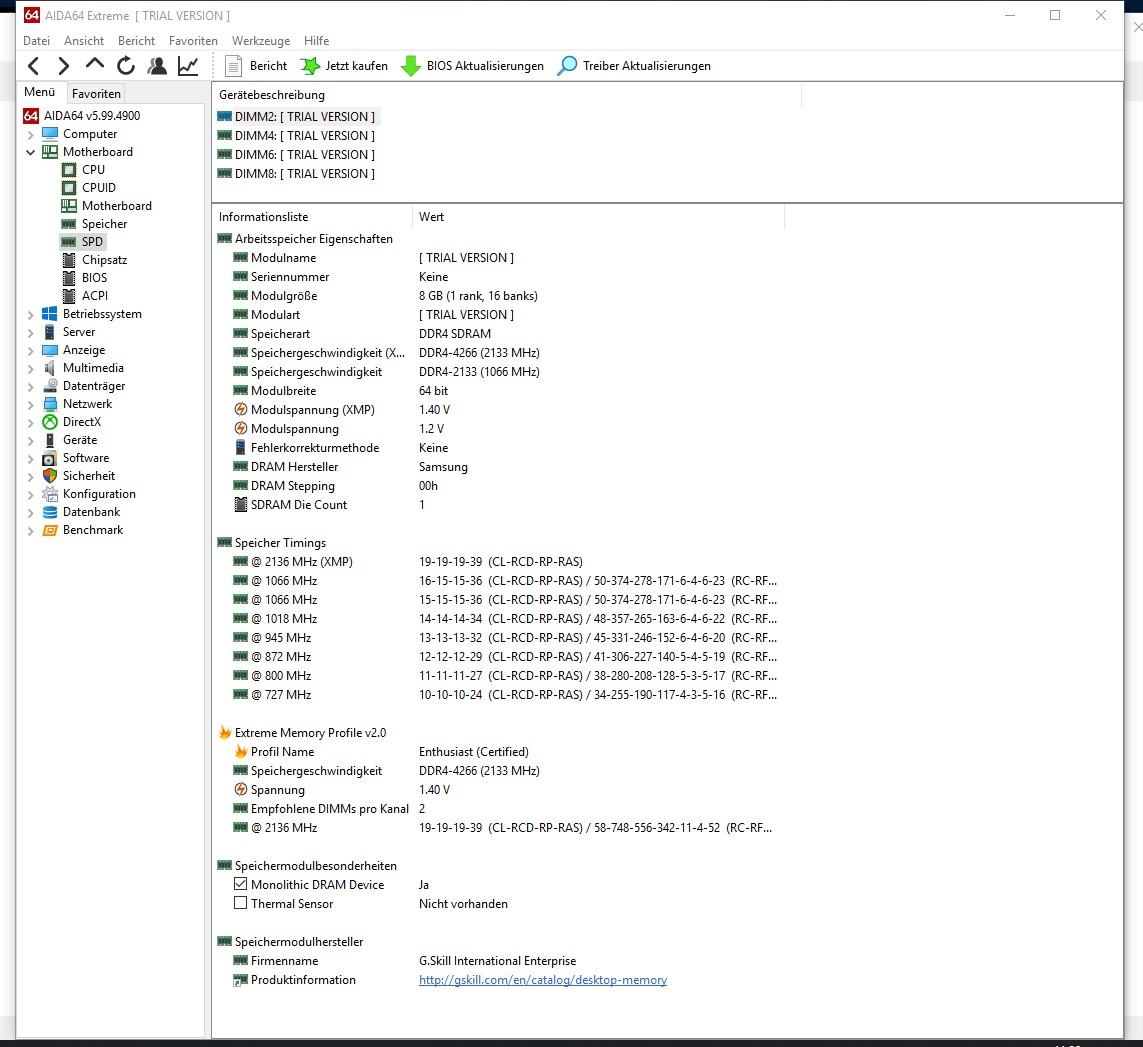Click the Chipsatz icon
The height and width of the screenshot is (1047, 1143).
(x=69, y=260)
